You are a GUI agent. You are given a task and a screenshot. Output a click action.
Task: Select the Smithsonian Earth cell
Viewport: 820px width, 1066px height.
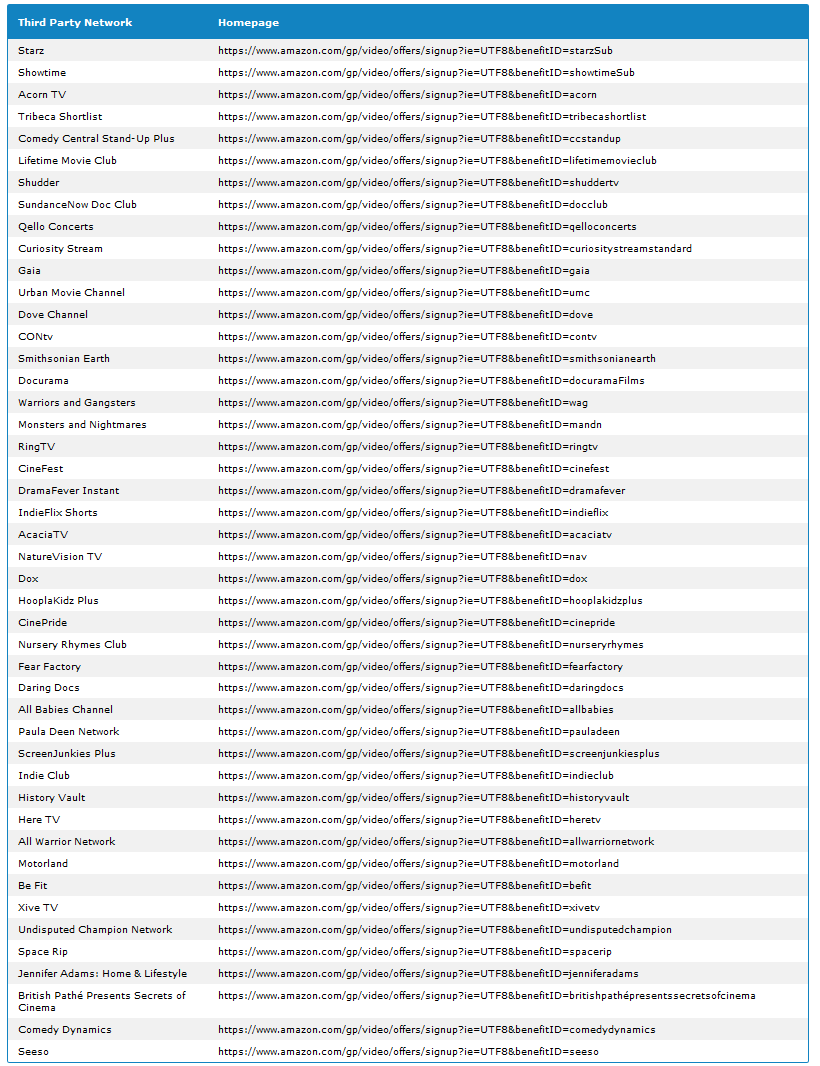tap(64, 358)
